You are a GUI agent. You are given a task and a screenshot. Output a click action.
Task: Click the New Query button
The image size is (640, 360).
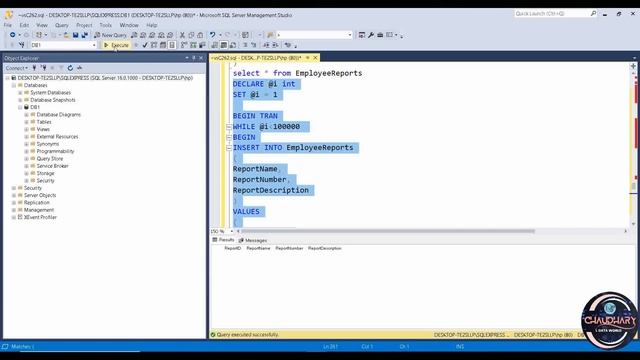point(110,35)
